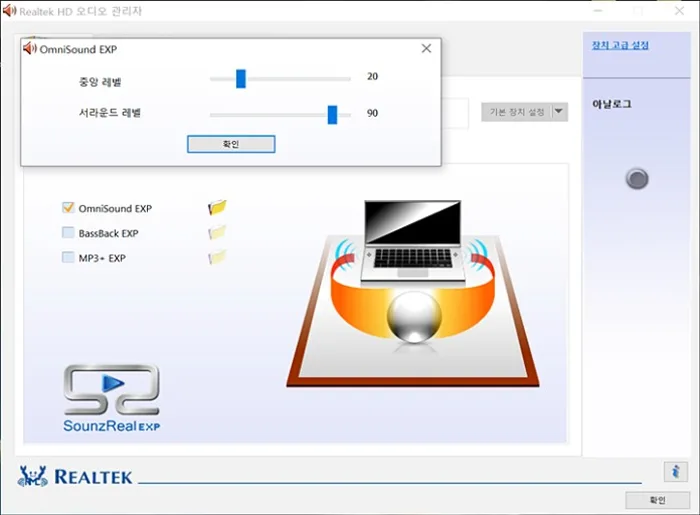The width and height of the screenshot is (700, 515).
Task: Click the 서라운드 레벨 slider handle
Action: pos(332,114)
